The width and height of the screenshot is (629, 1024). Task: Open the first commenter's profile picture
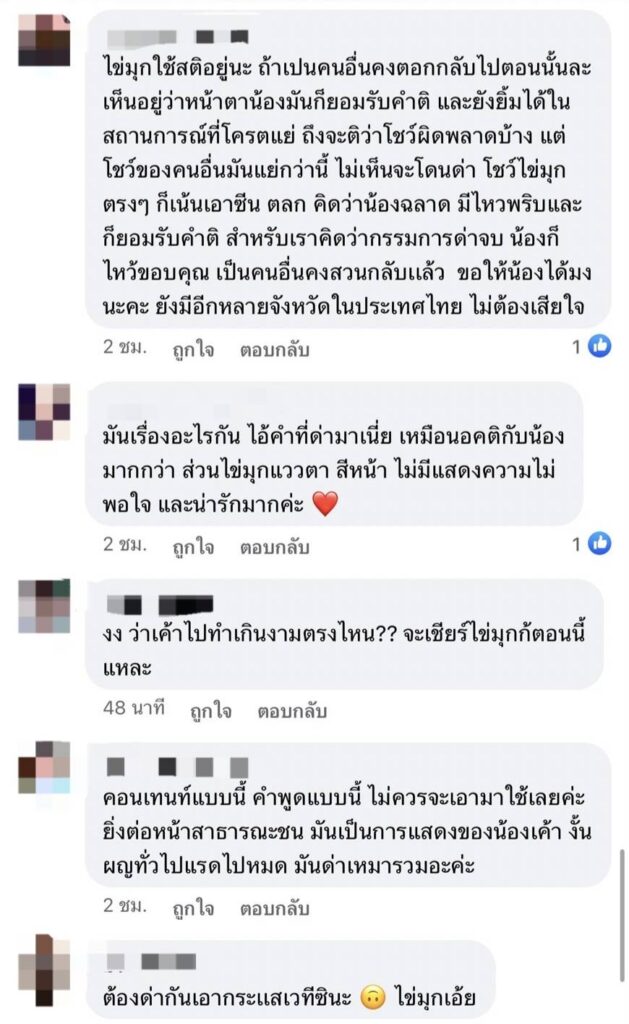tap(44, 40)
